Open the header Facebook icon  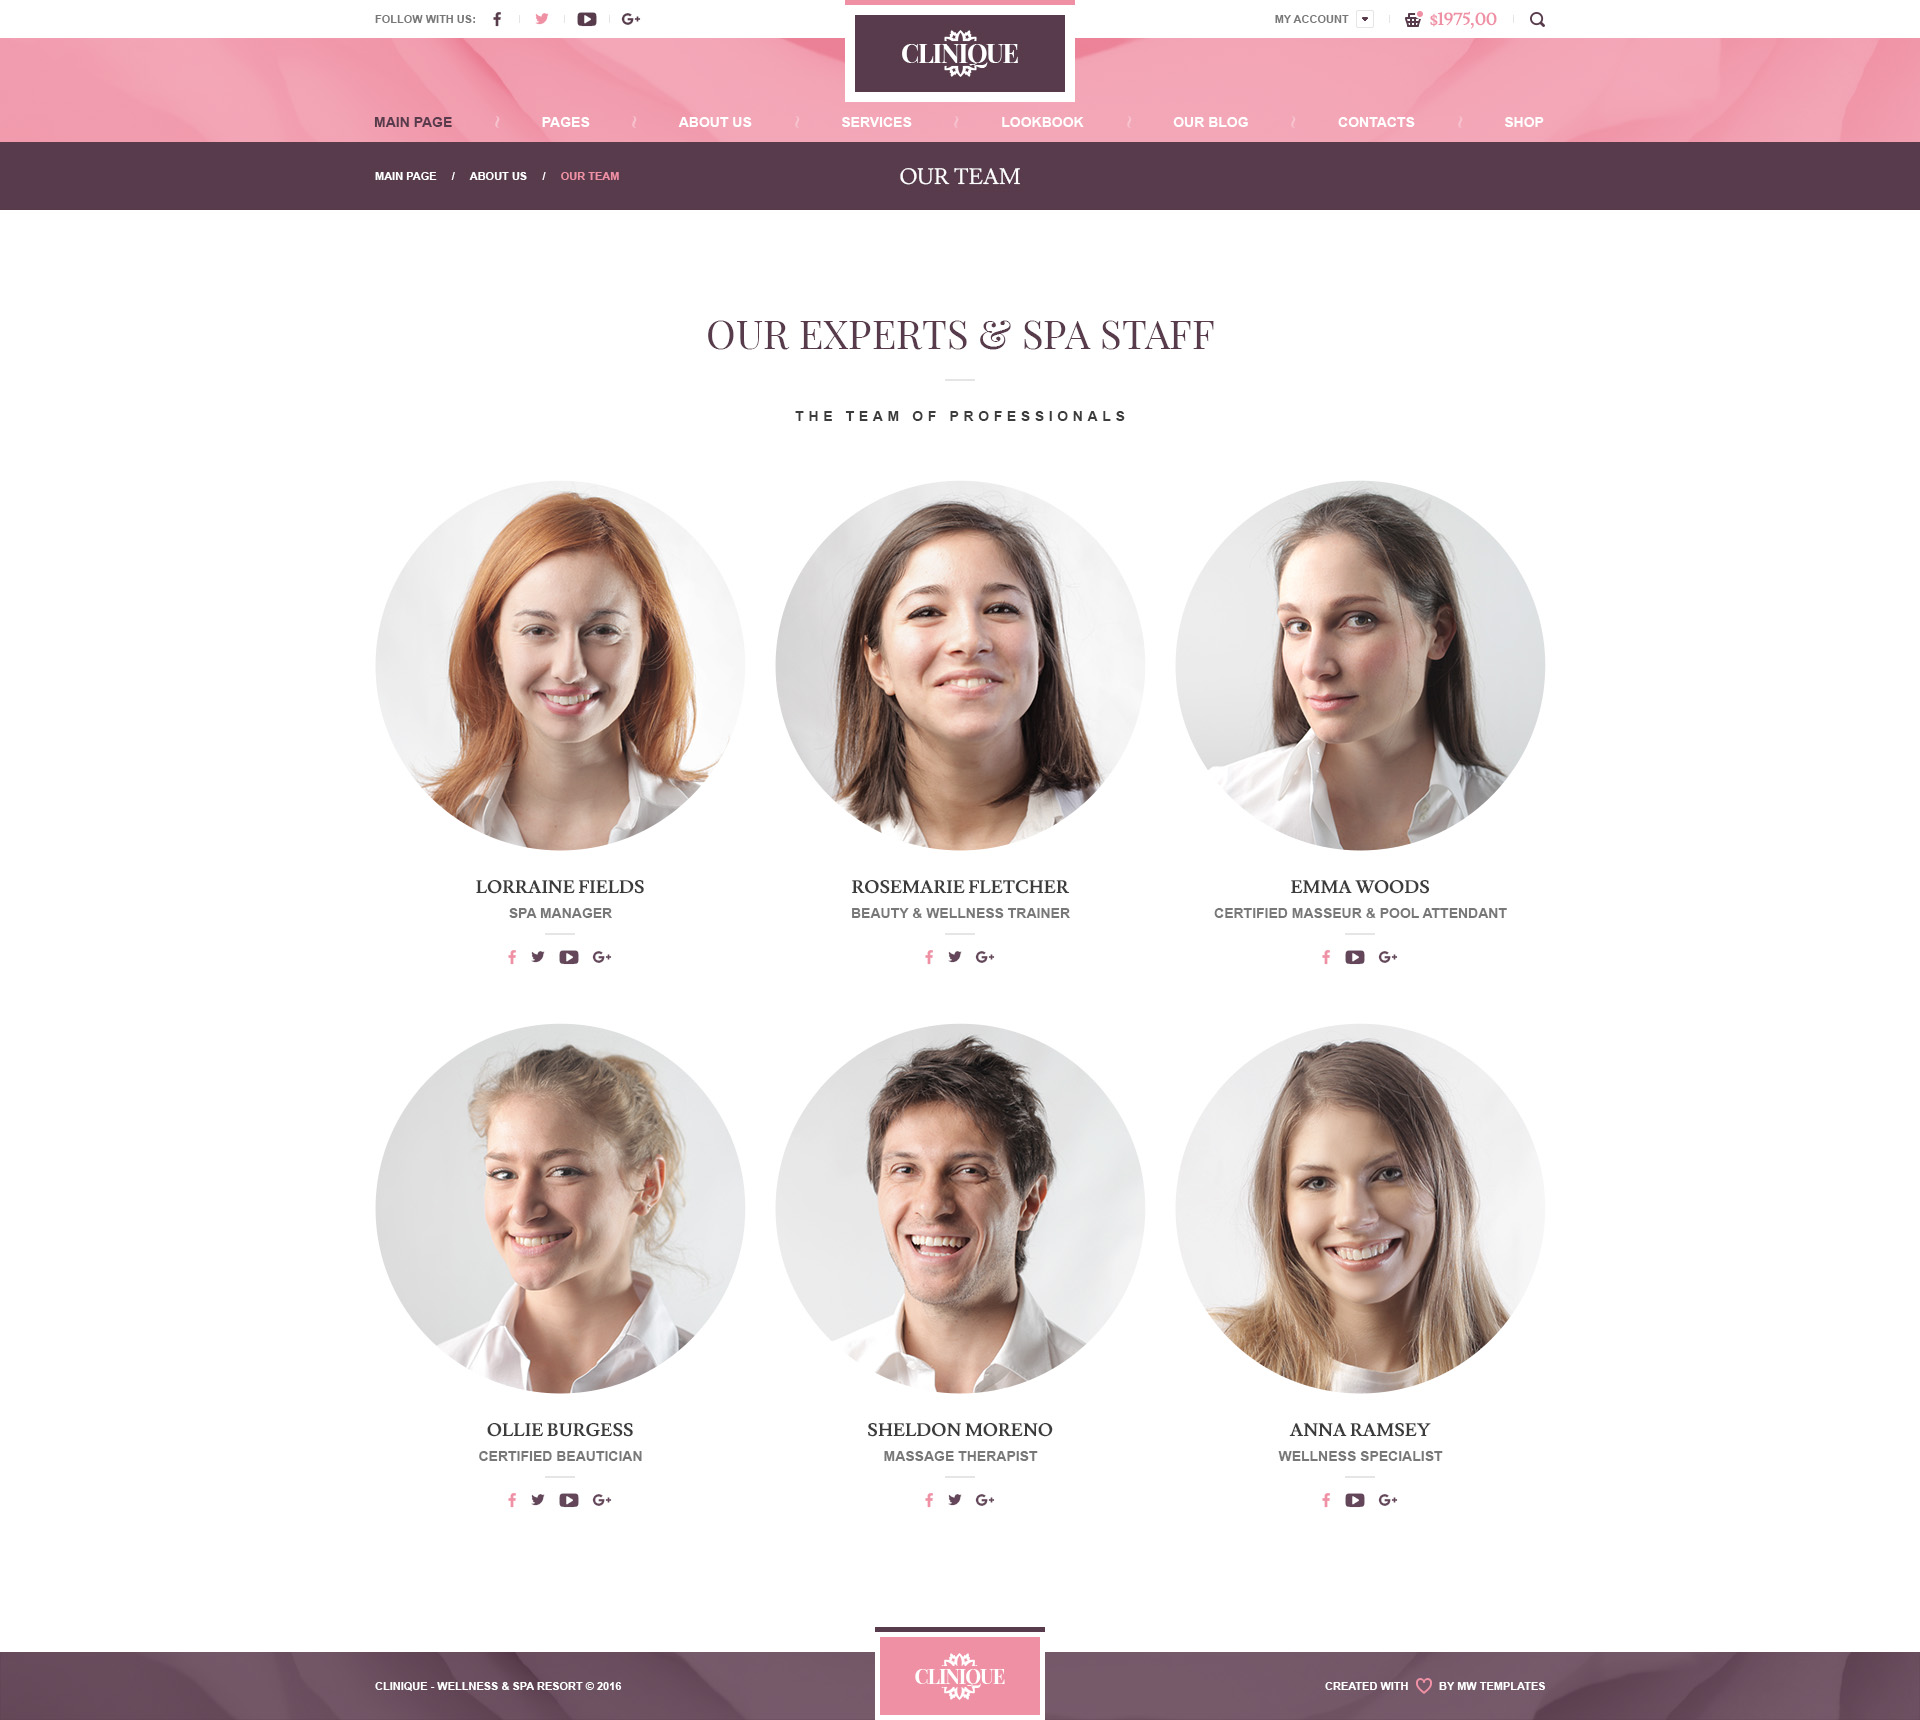point(497,19)
